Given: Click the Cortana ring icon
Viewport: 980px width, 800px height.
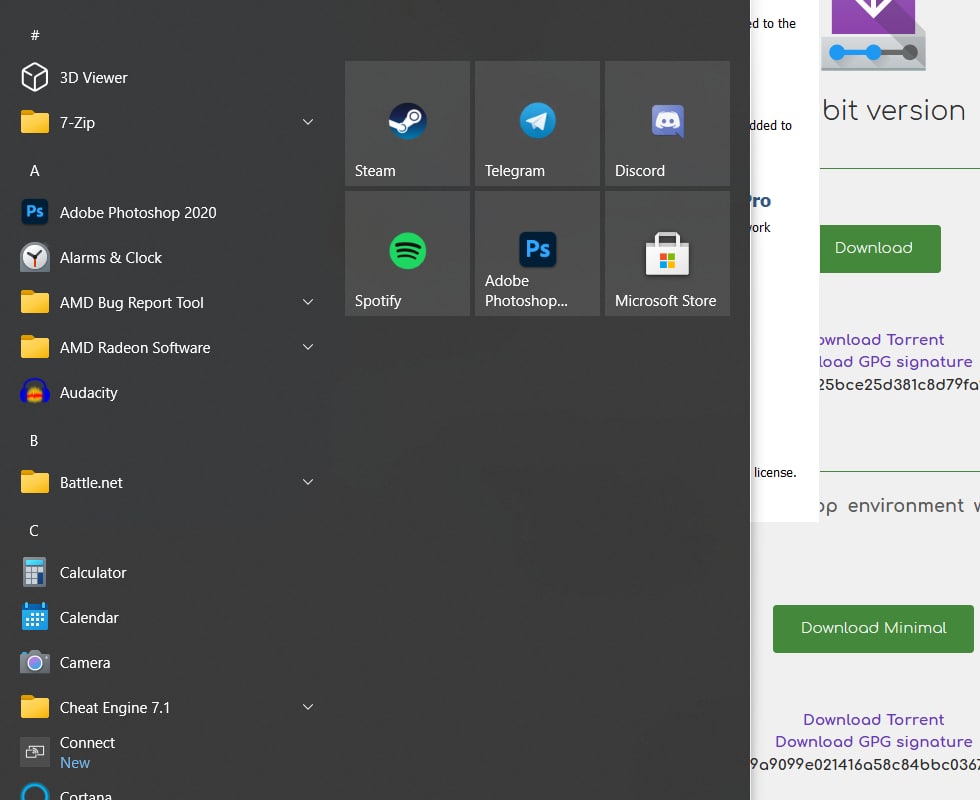Looking at the screenshot, I should tap(34, 792).
